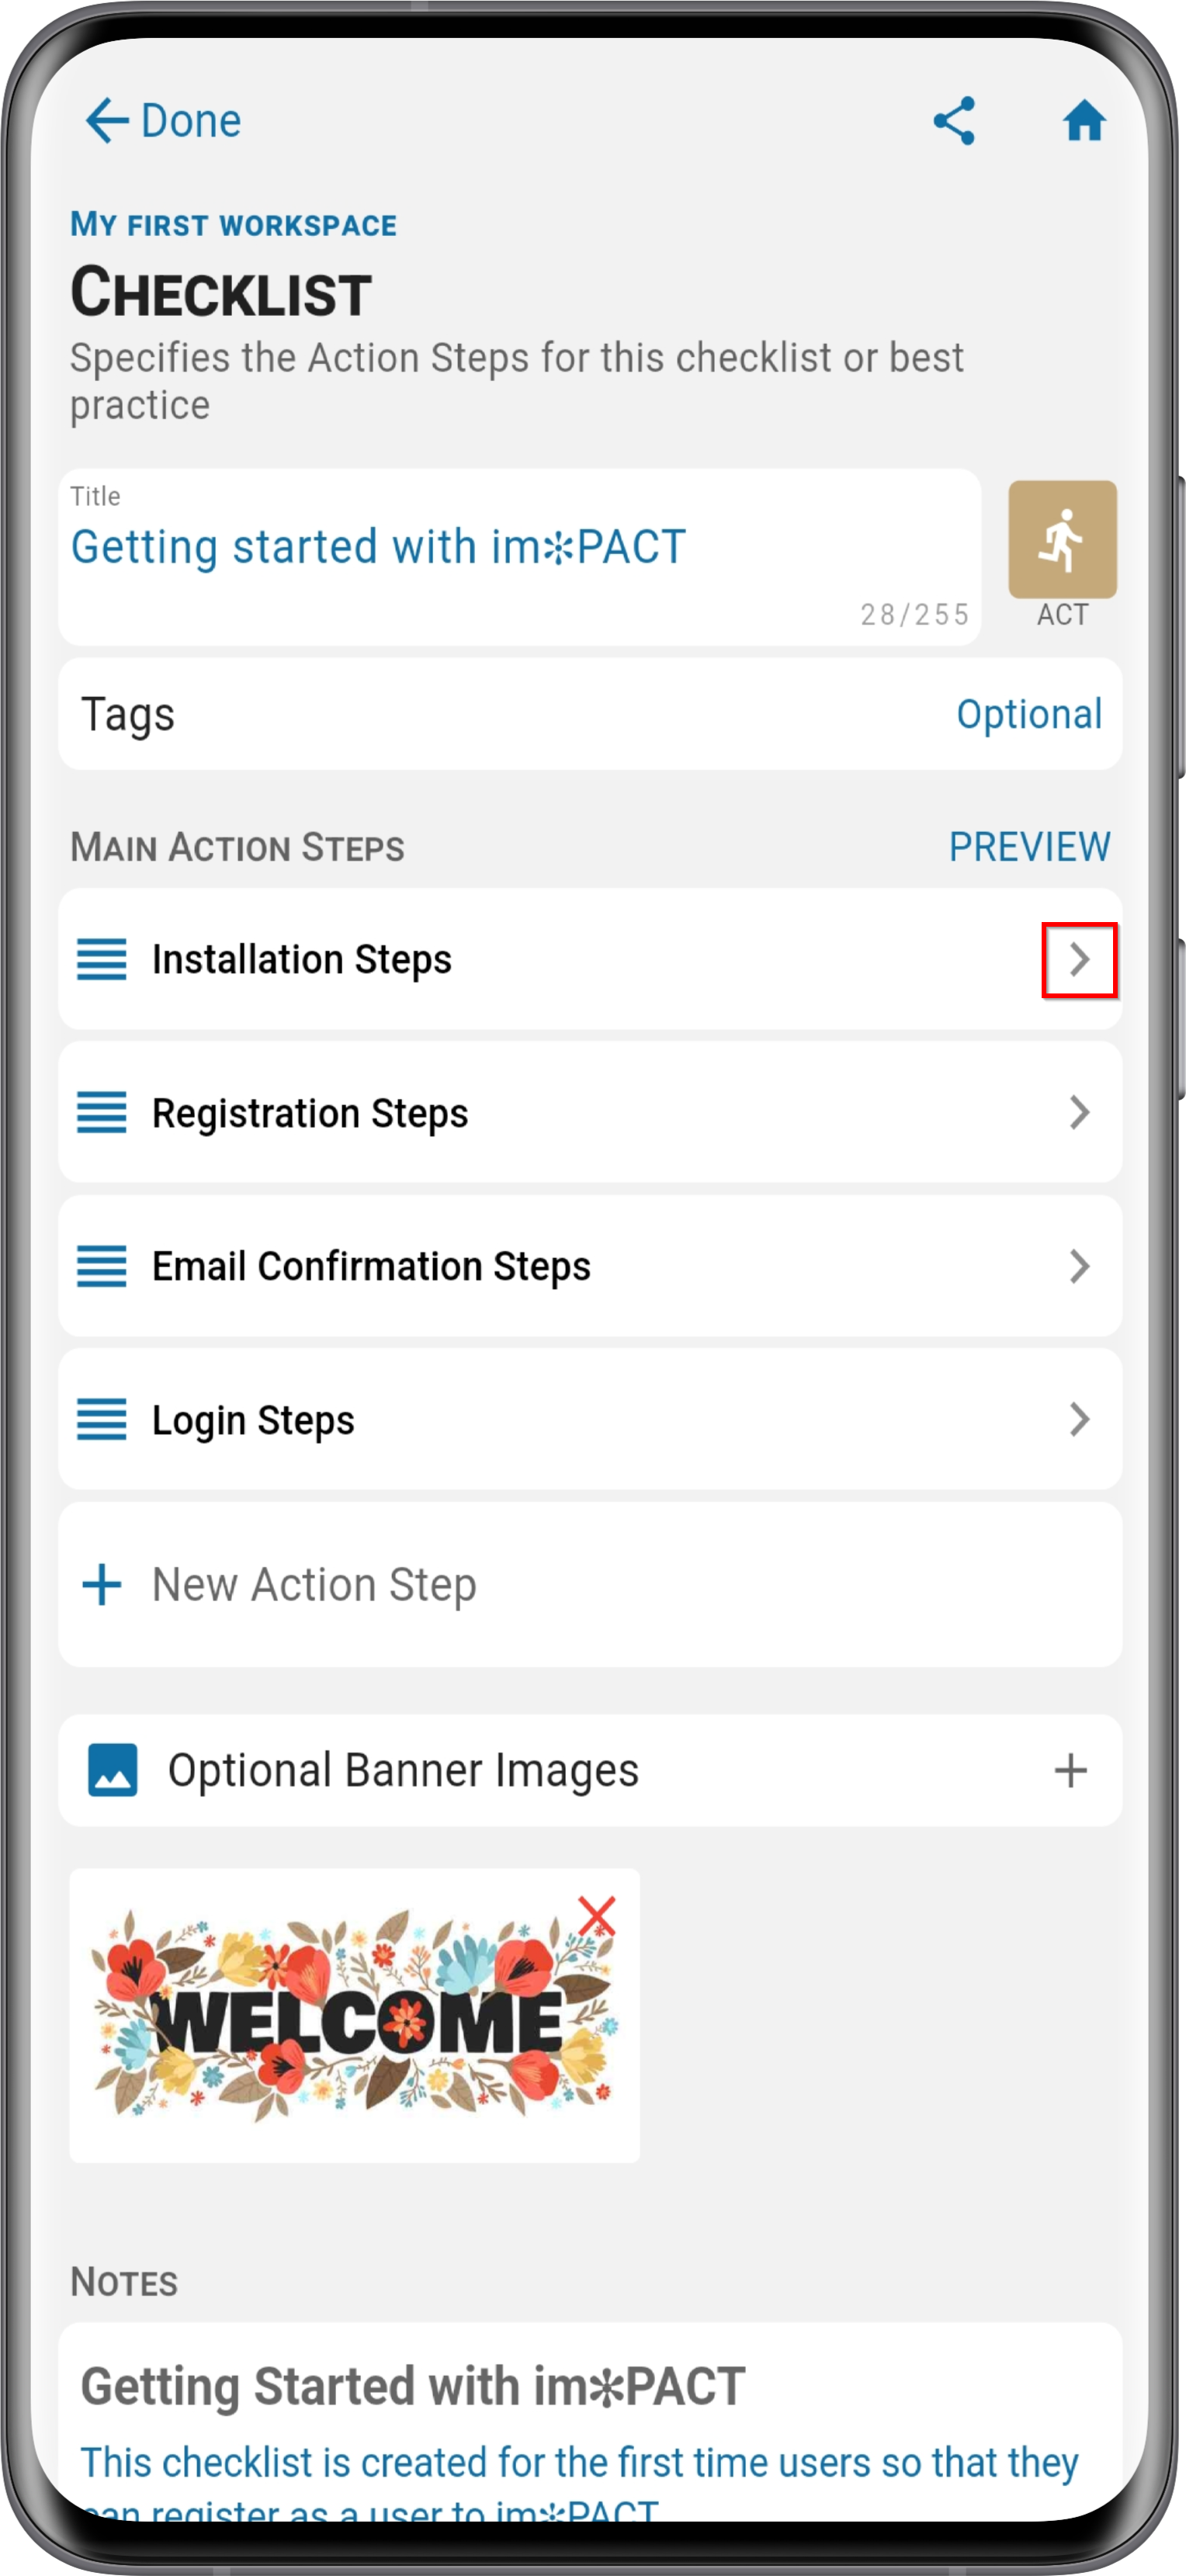Image resolution: width=1186 pixels, height=2576 pixels.
Task: Go to home via house icon
Action: pos(1084,121)
